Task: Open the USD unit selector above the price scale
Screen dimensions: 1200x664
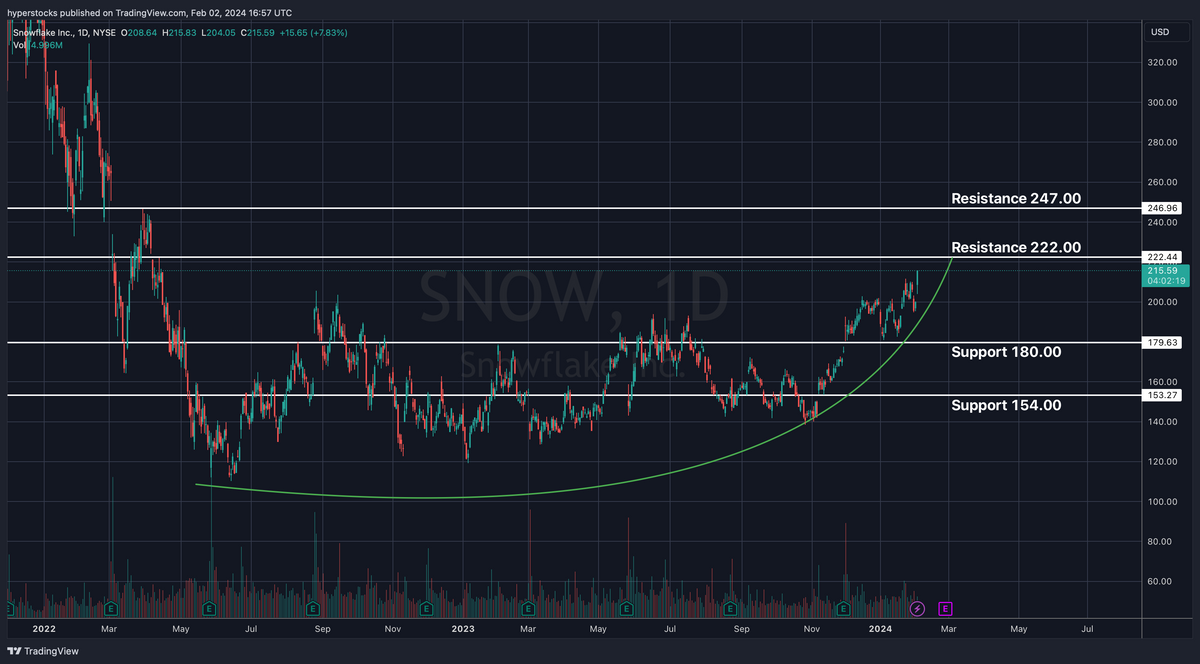Action: (1160, 31)
